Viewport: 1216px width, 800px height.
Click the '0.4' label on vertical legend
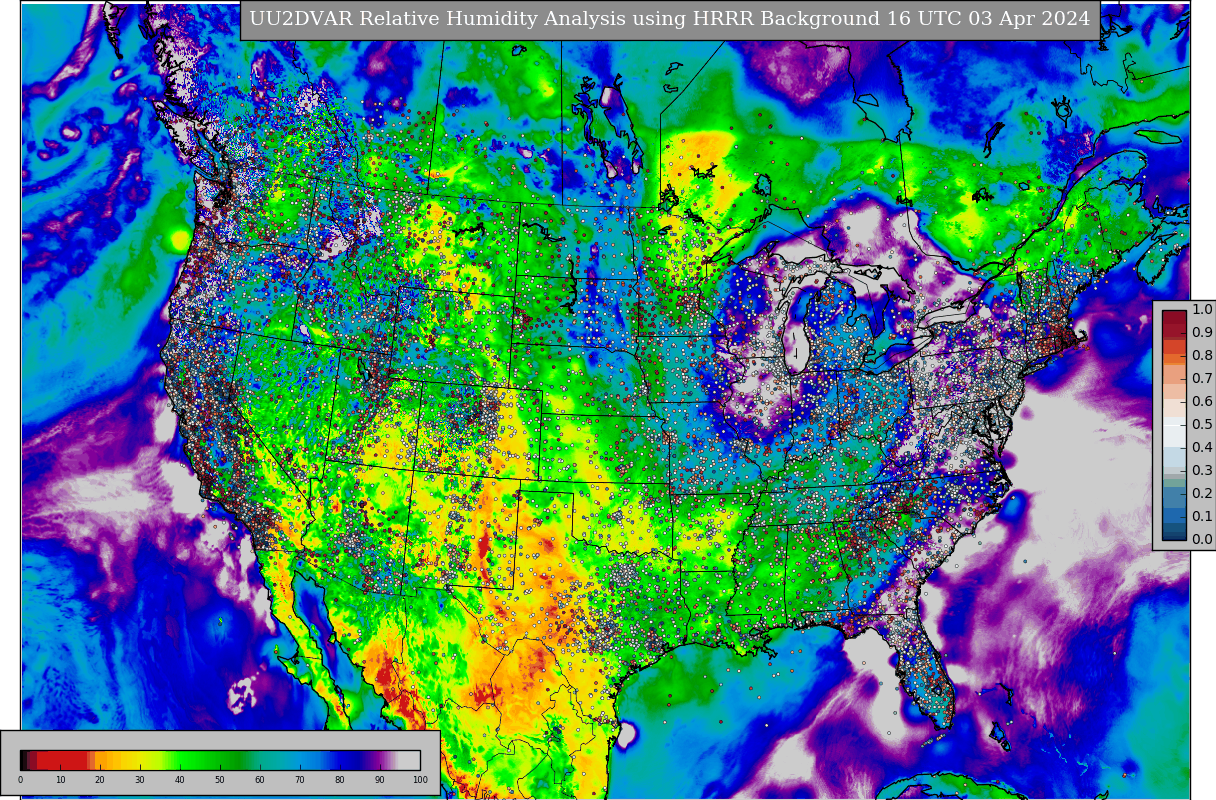coord(1202,447)
